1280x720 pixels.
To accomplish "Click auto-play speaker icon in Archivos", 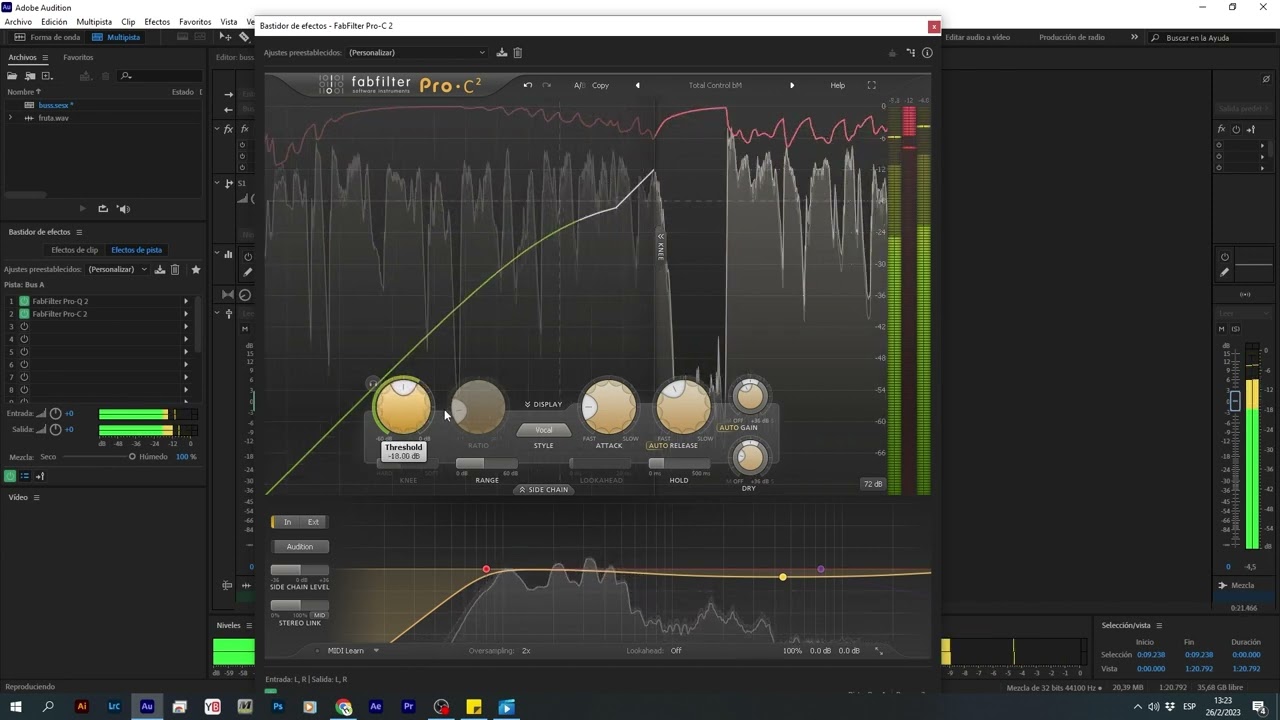I will (123, 209).
